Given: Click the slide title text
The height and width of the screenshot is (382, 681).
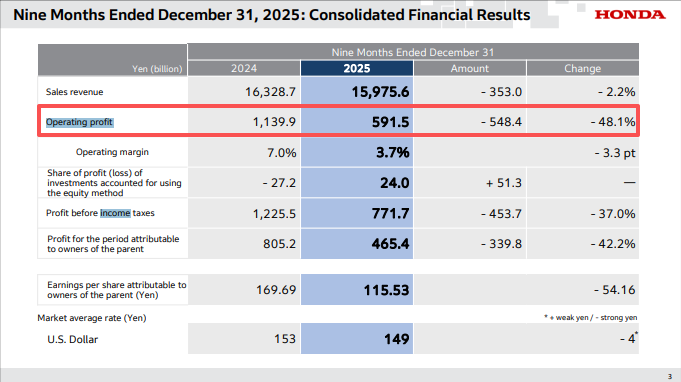Looking at the screenshot, I should coord(271,15).
